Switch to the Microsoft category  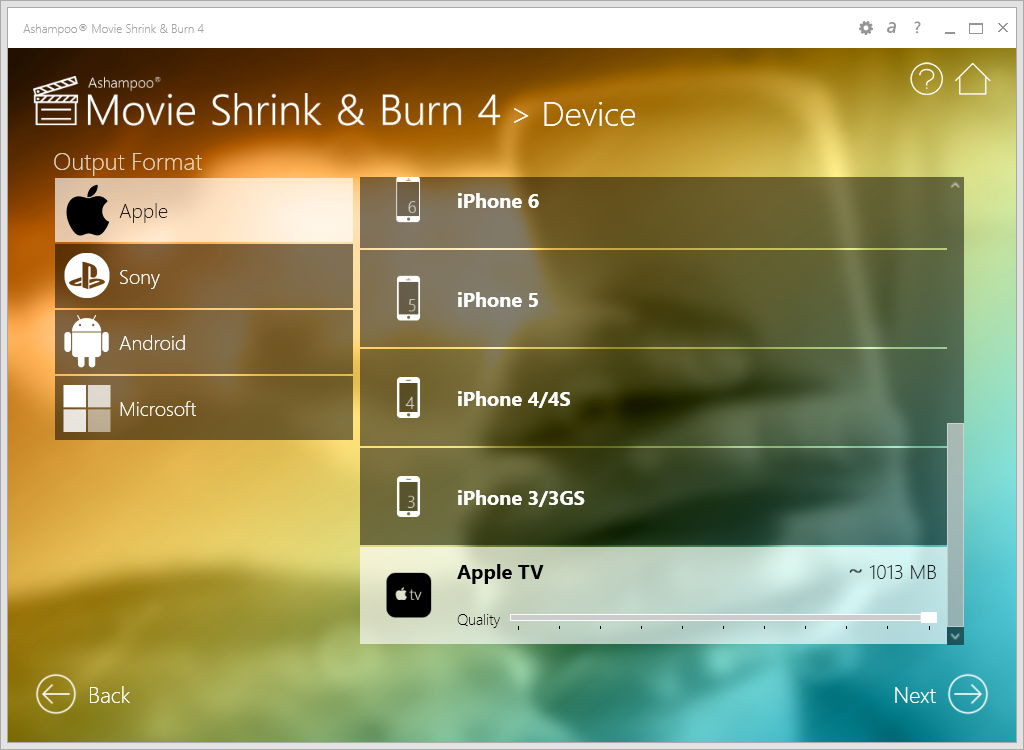(204, 408)
